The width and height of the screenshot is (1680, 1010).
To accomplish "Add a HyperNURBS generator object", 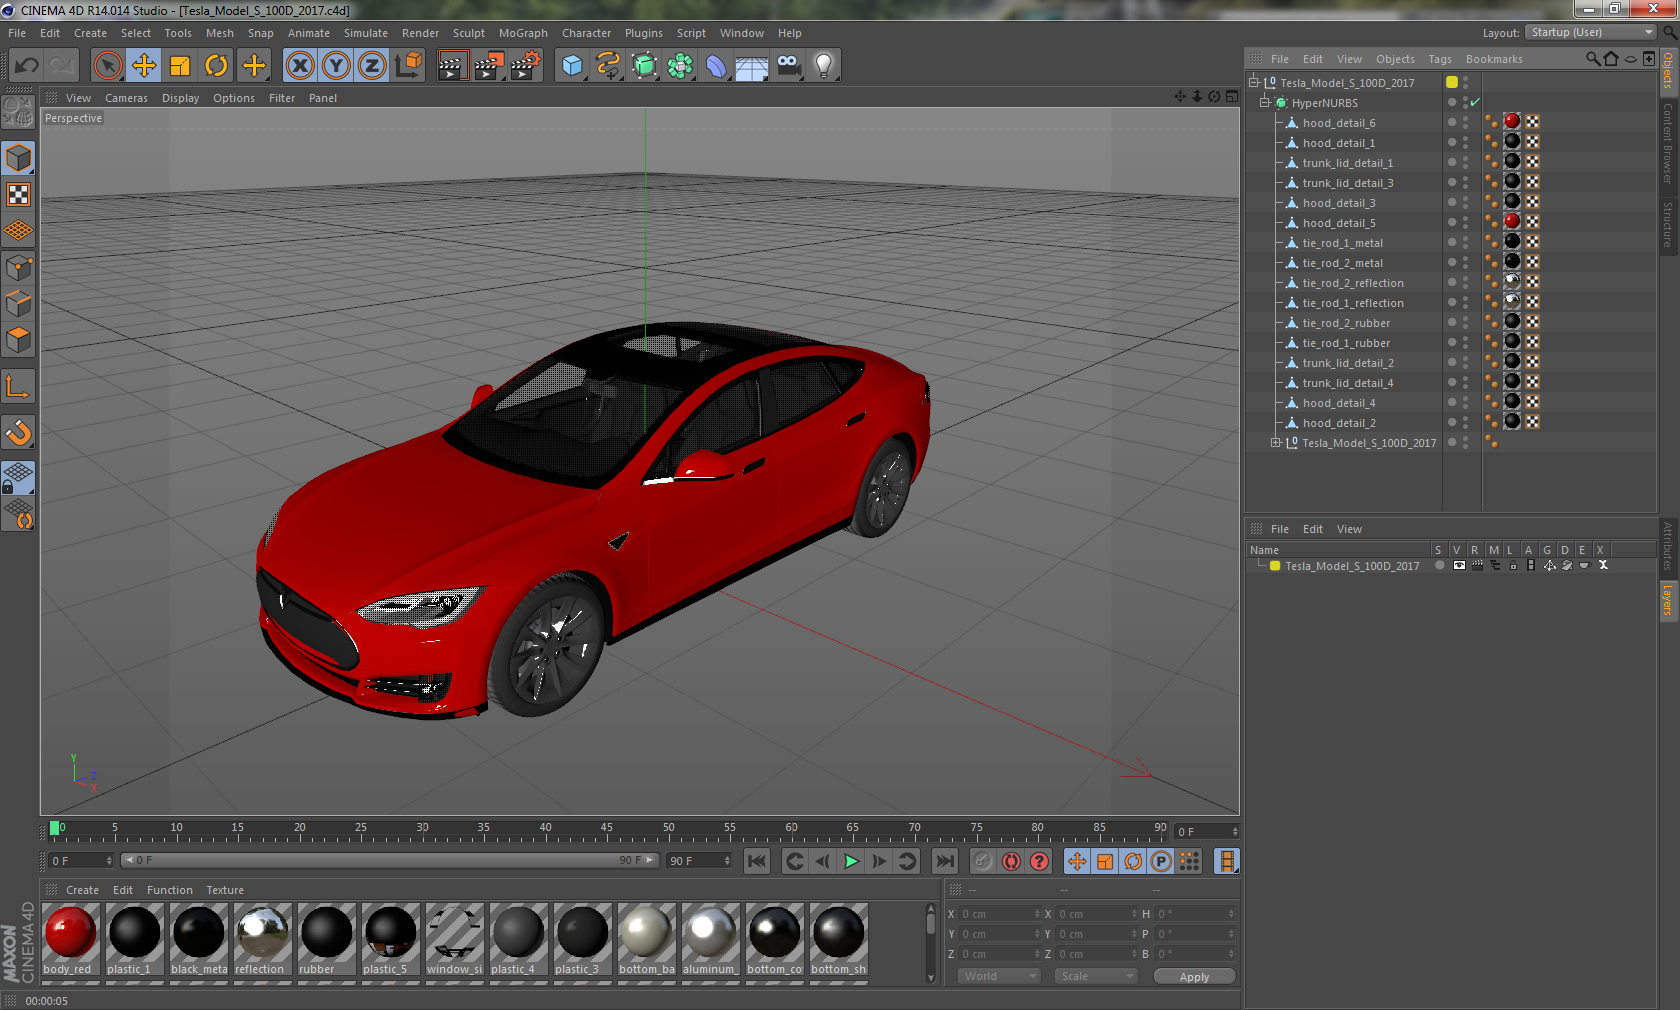I will tap(644, 66).
